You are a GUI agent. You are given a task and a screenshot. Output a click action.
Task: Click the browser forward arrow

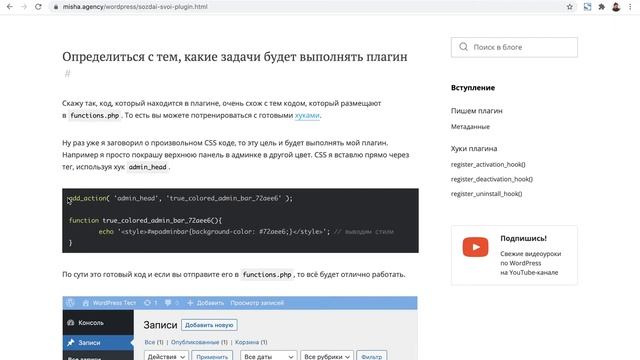coord(24,7)
